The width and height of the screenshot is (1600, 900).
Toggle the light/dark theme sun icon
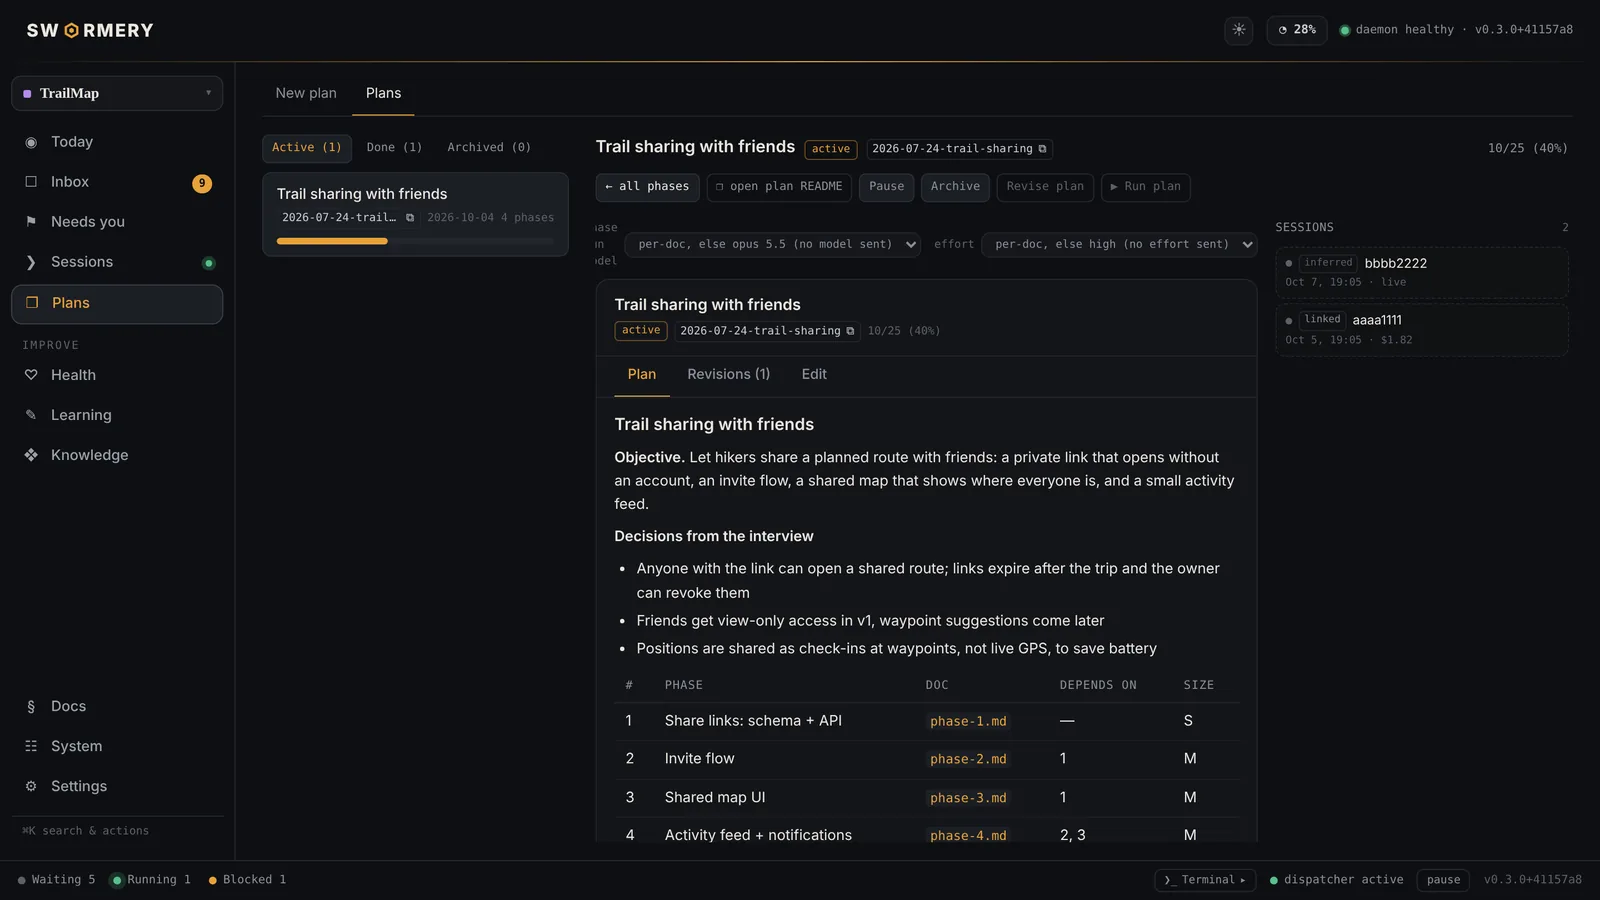click(x=1239, y=30)
